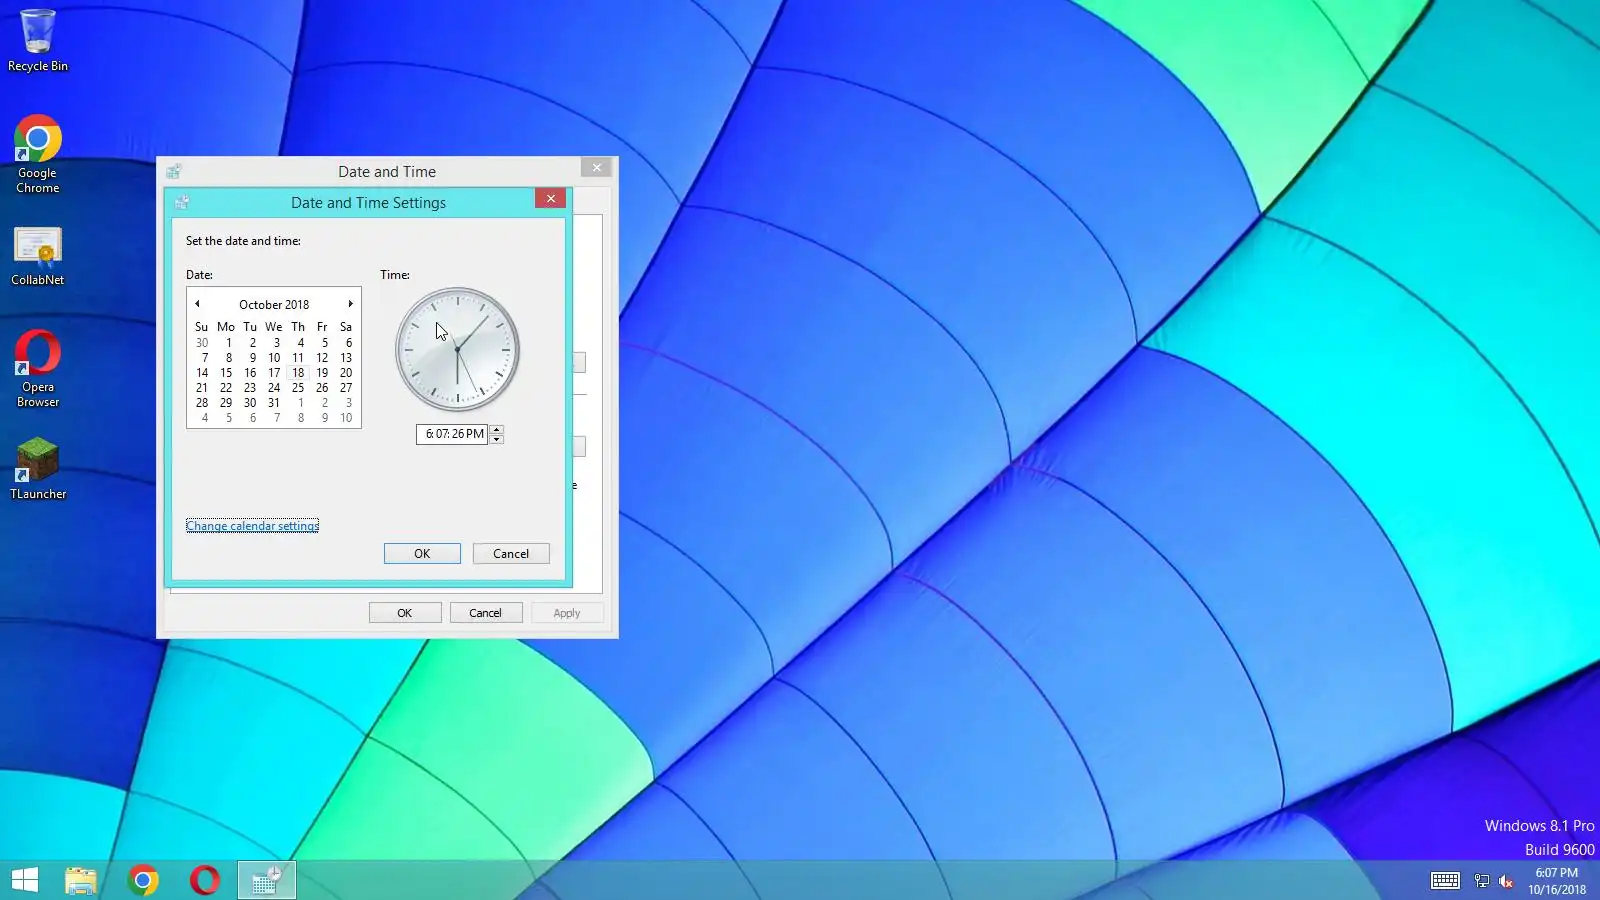Decrease the time with the down spinner
Viewport: 1600px width, 900px height.
(x=496, y=439)
